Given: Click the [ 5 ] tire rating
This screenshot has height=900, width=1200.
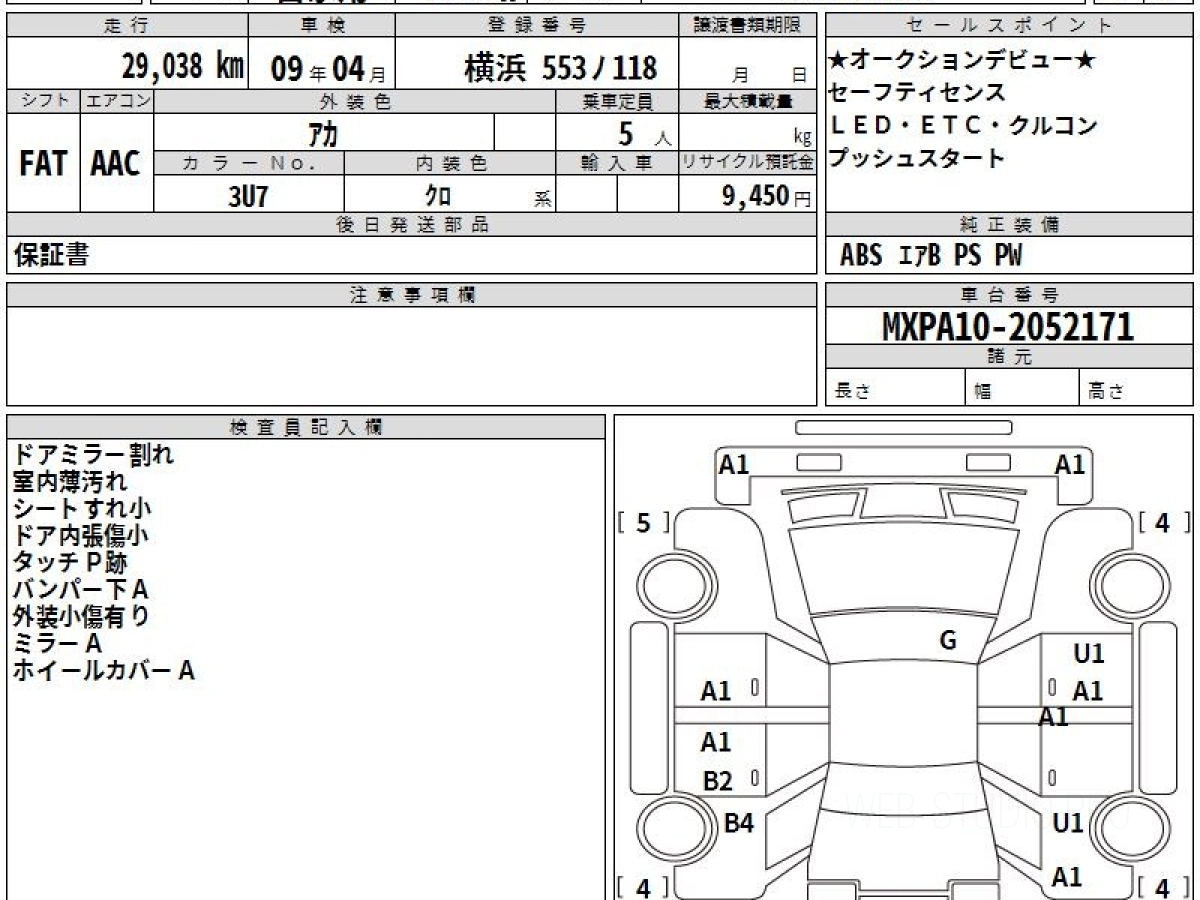Looking at the screenshot, I should [x=644, y=522].
